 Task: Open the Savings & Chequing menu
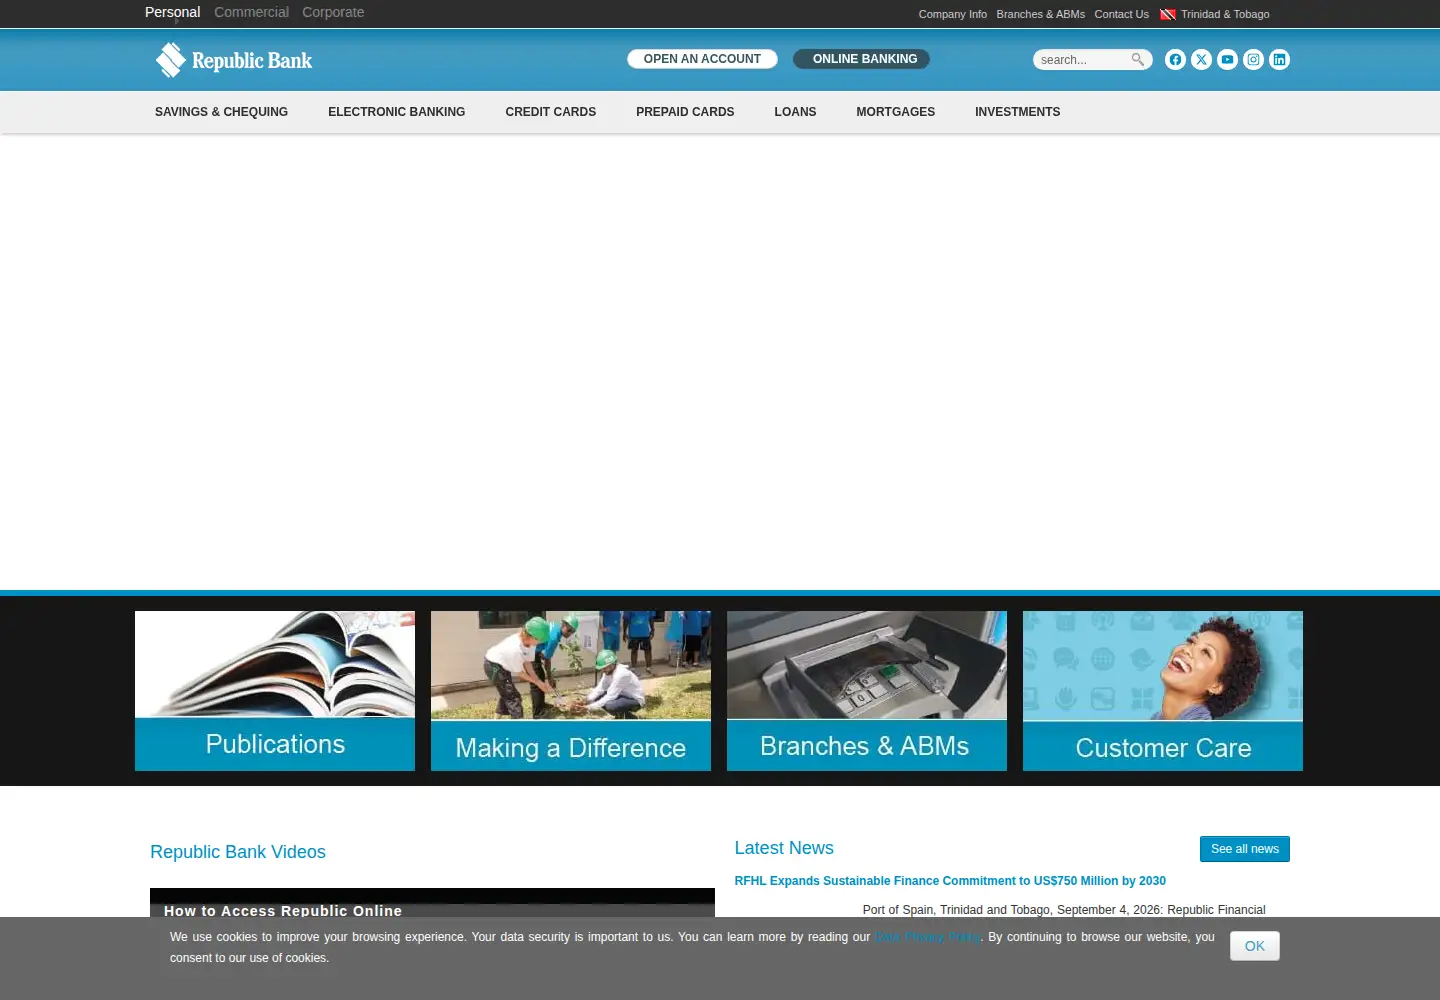tap(221, 112)
